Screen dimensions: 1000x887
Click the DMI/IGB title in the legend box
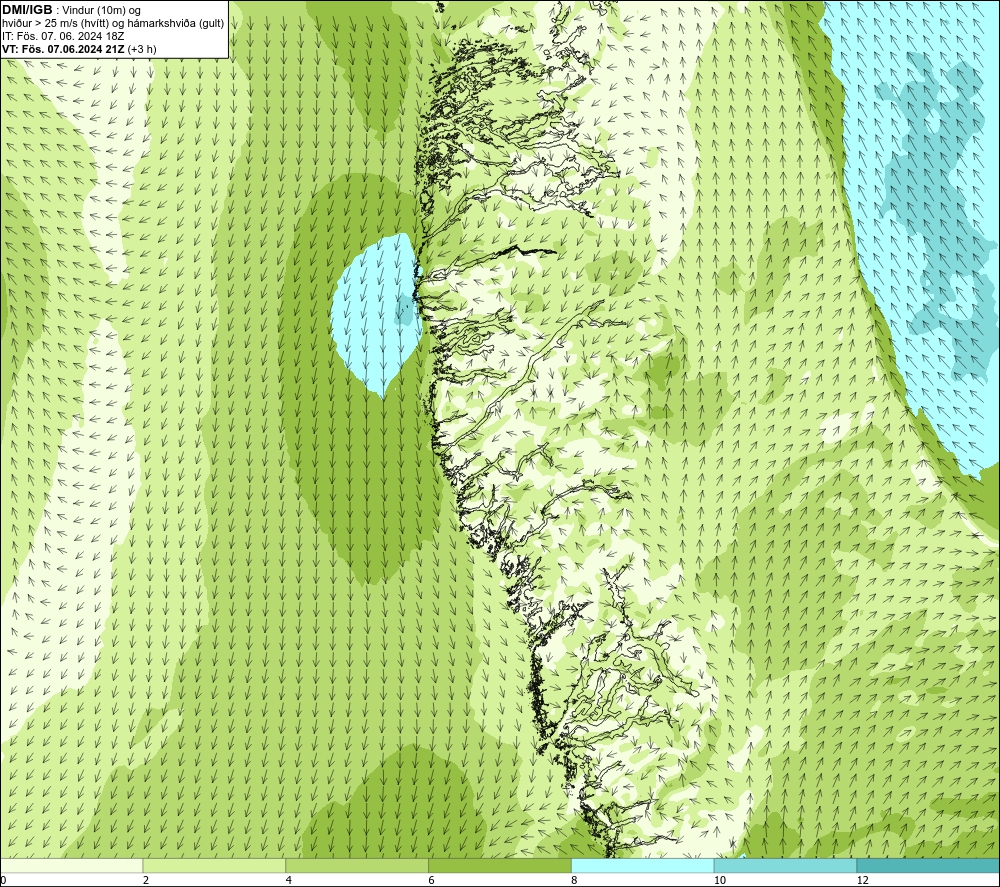[27, 10]
